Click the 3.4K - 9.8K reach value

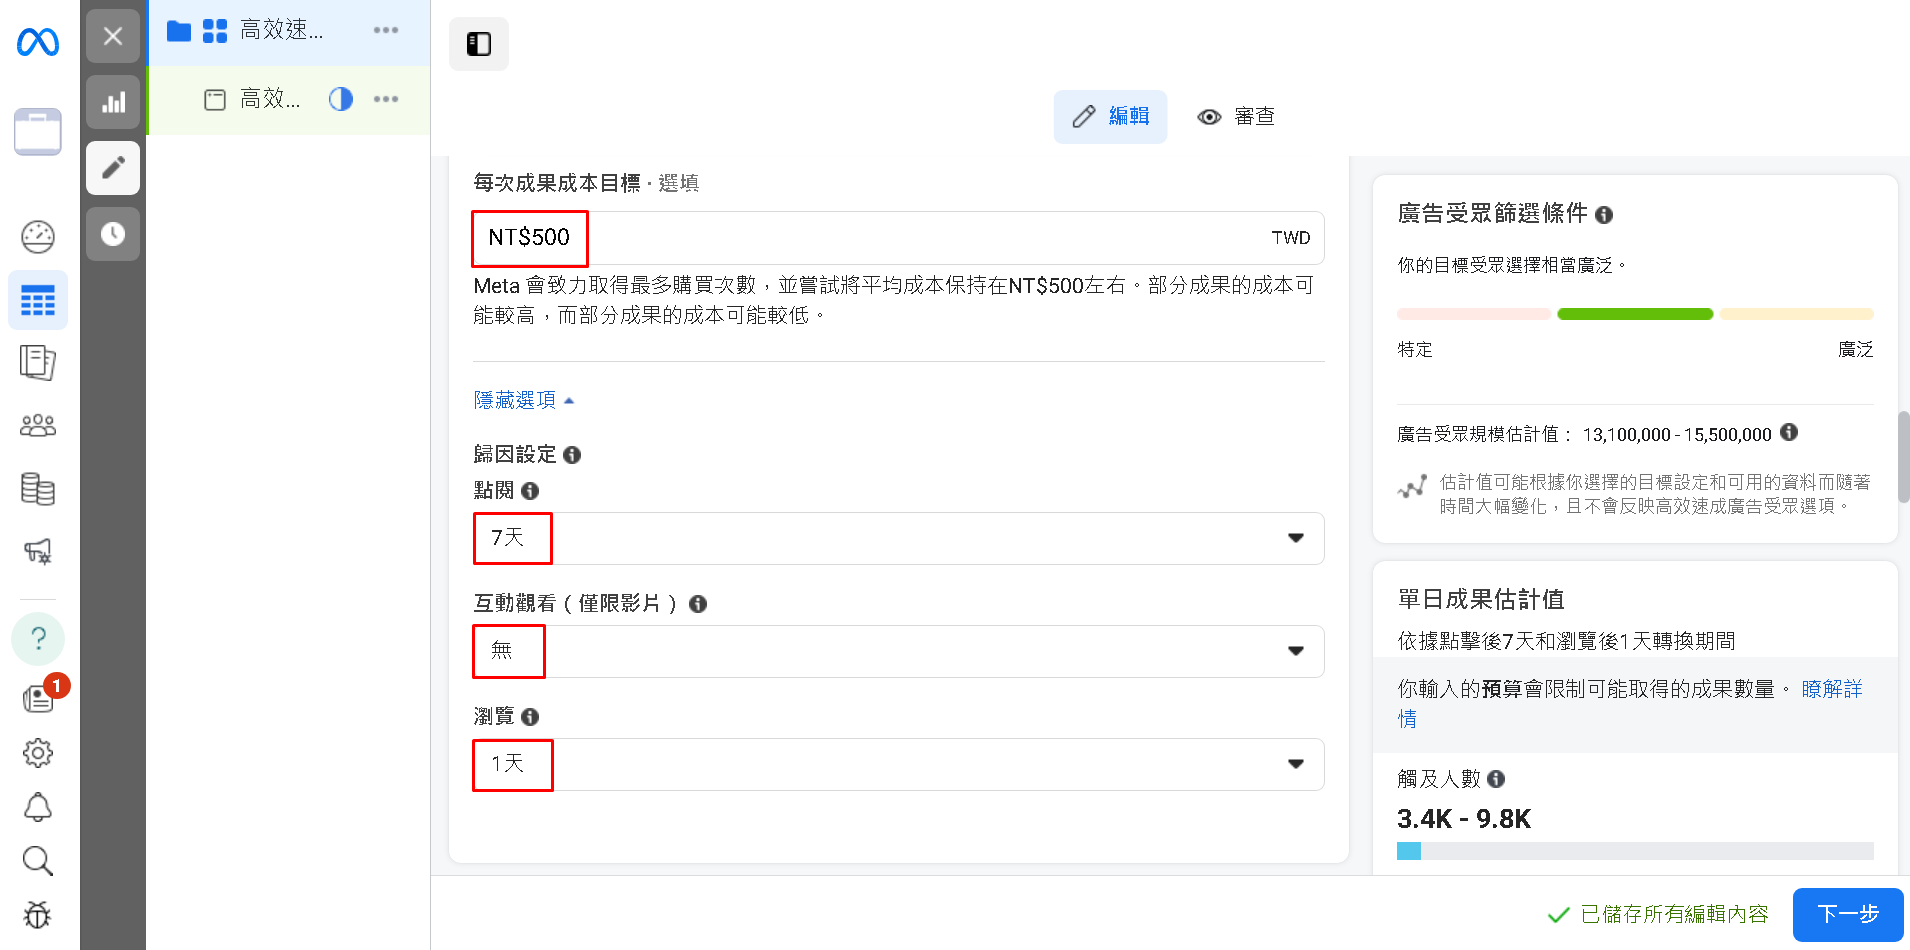click(1464, 819)
